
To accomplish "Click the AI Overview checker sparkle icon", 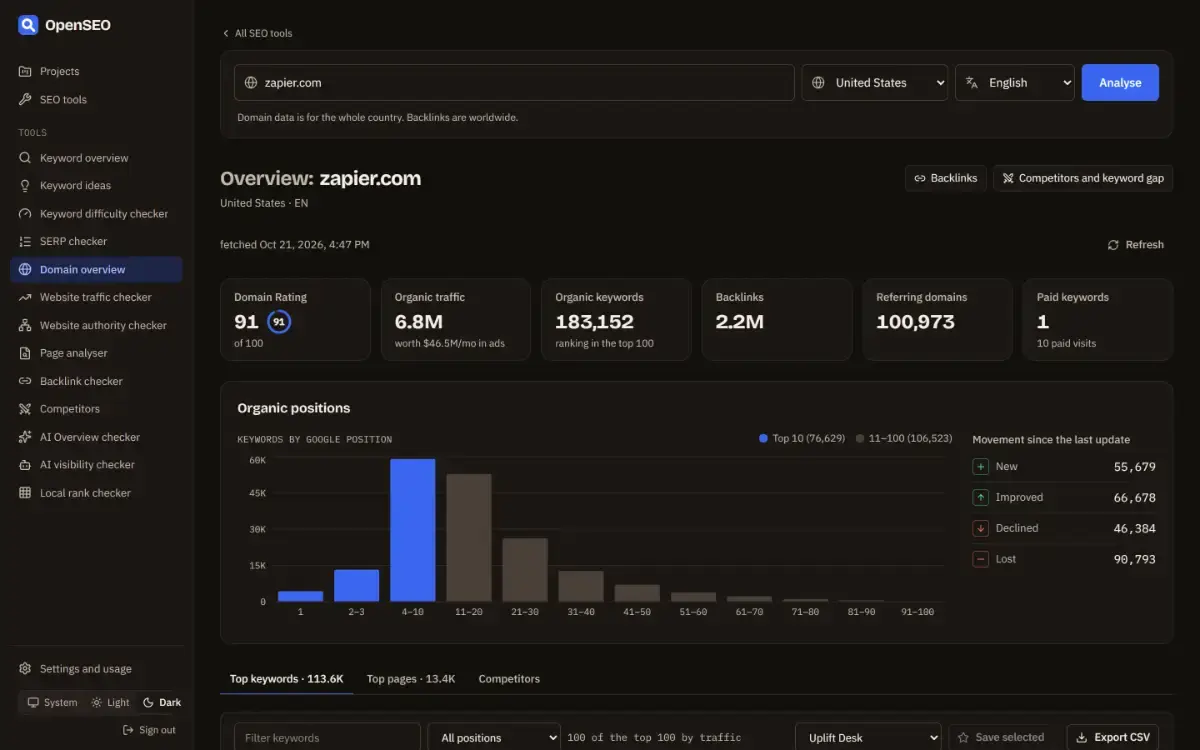I will click(25, 437).
